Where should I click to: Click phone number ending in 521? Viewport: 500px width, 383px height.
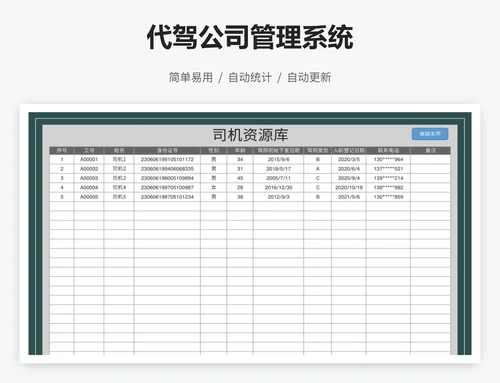coord(388,169)
